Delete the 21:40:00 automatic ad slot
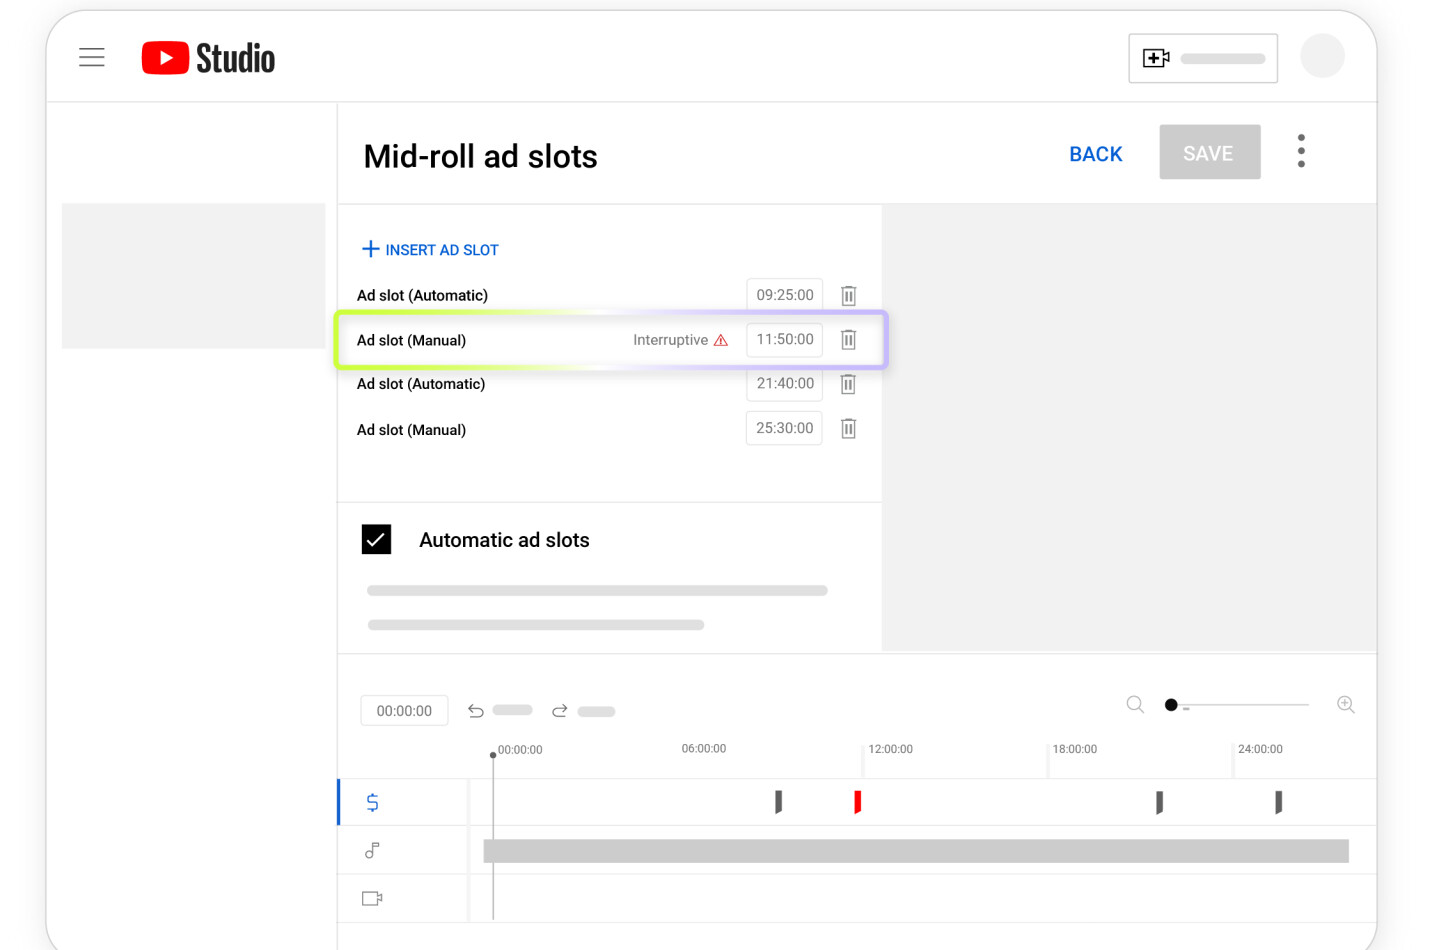1439x950 pixels. tap(848, 384)
